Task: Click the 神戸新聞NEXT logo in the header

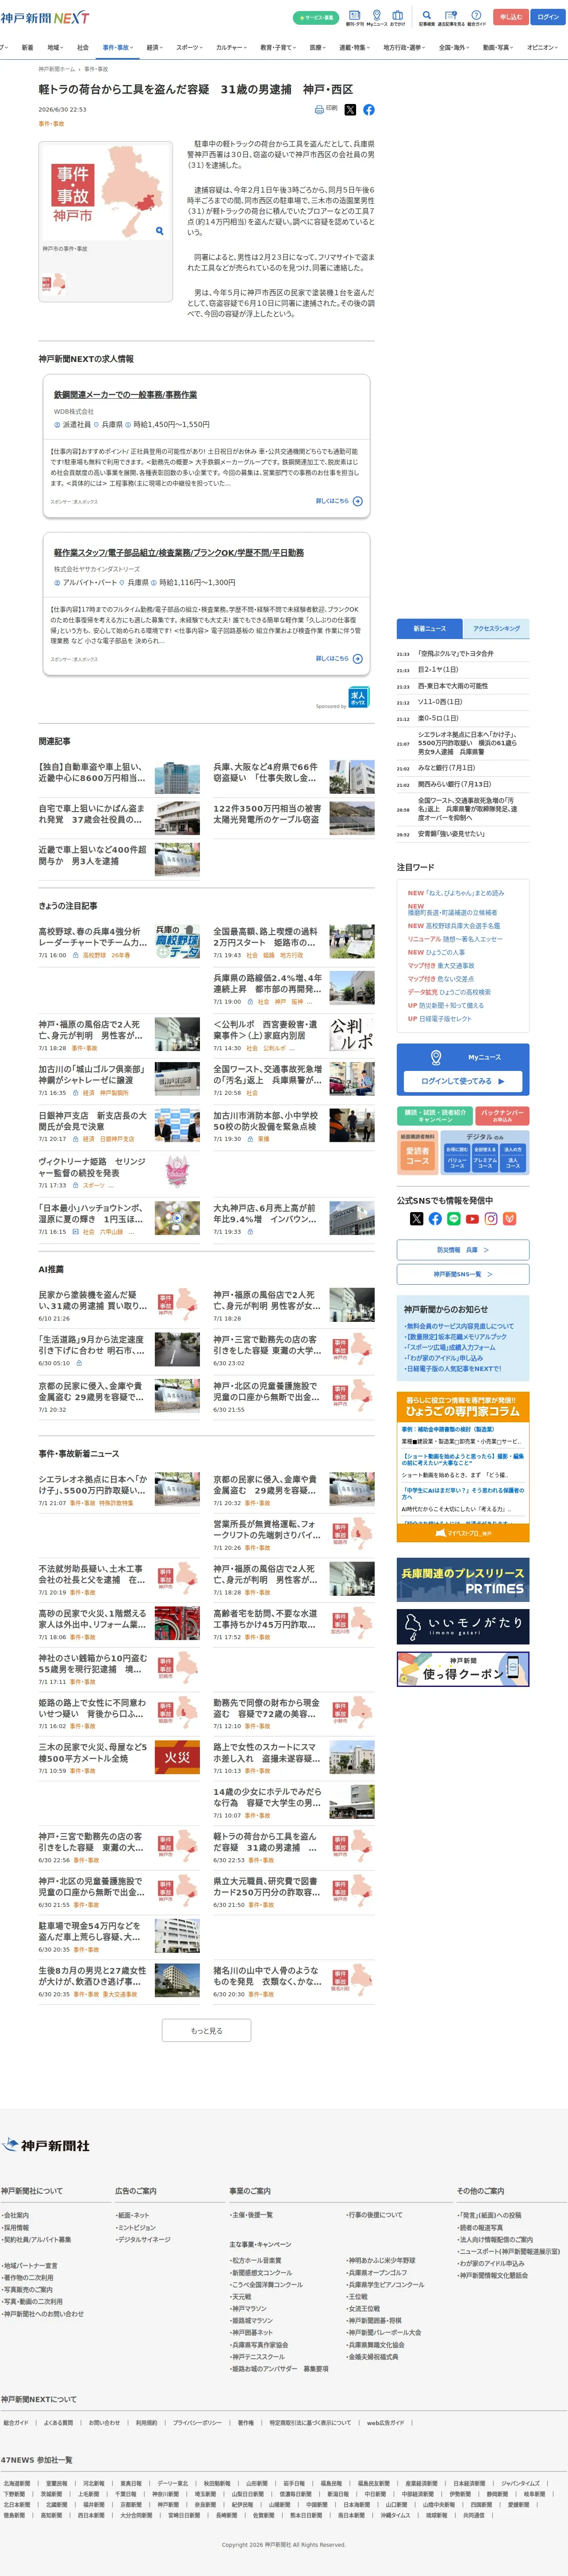Action: point(45,18)
